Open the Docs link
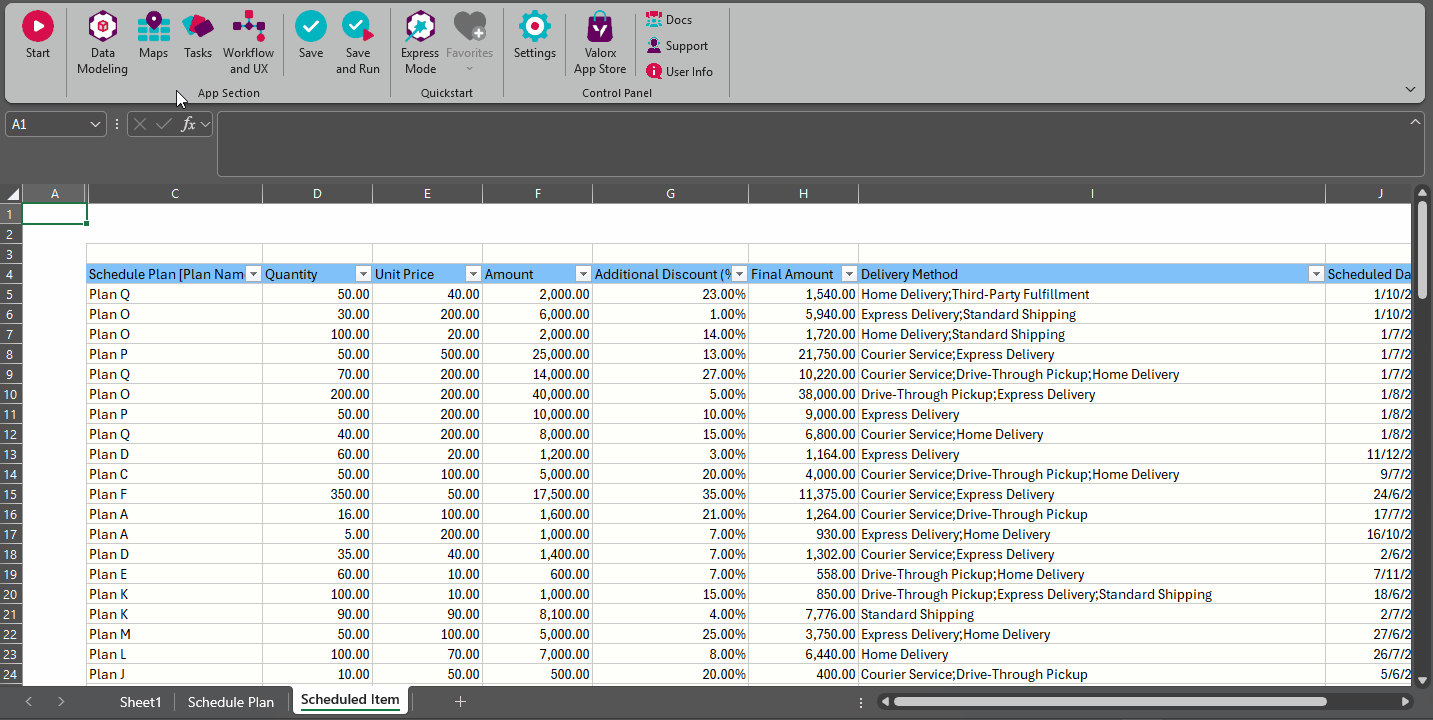This screenshot has height=720, width=1433. [x=677, y=20]
